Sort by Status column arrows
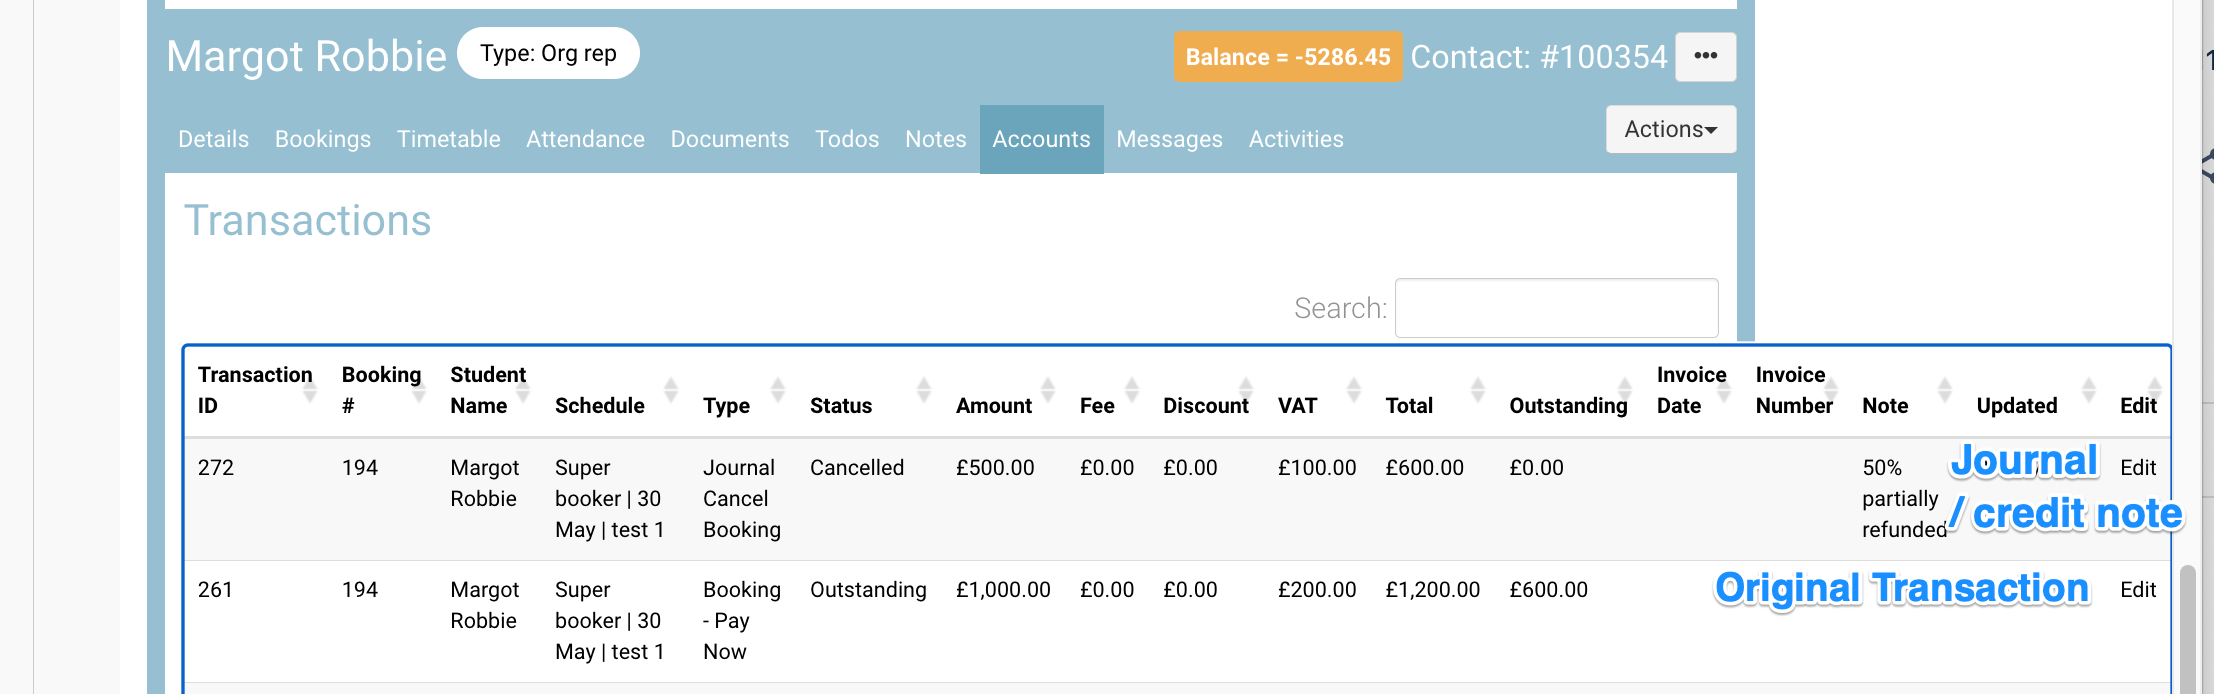This screenshot has width=2214, height=694. (x=923, y=390)
